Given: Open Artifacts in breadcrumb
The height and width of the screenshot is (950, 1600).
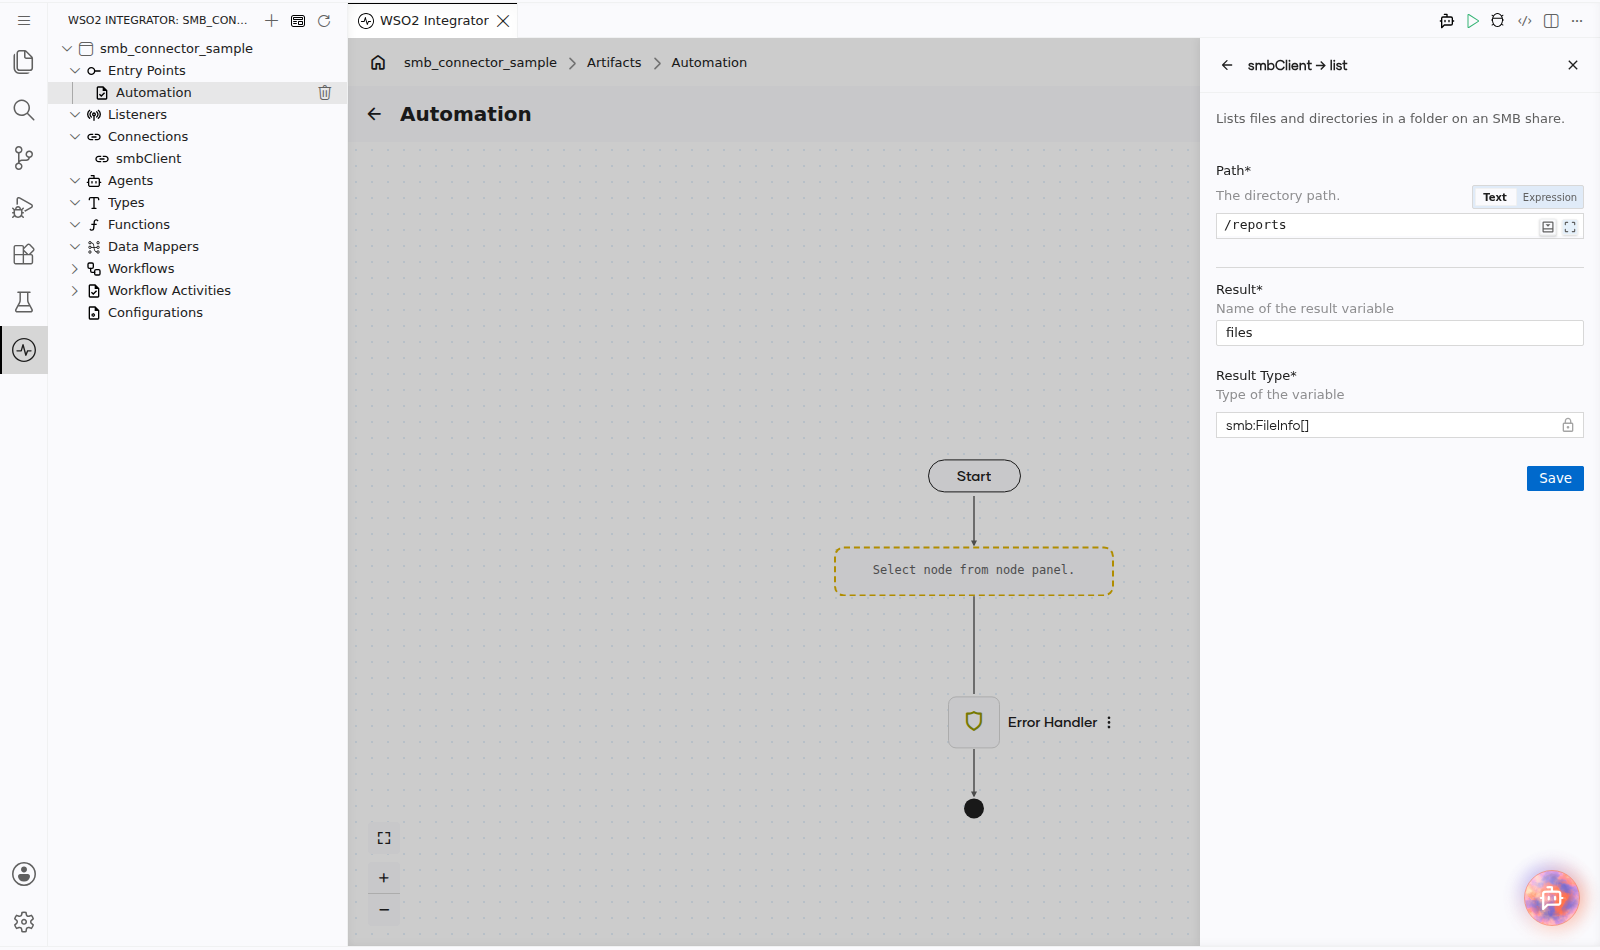Looking at the screenshot, I should (x=614, y=62).
